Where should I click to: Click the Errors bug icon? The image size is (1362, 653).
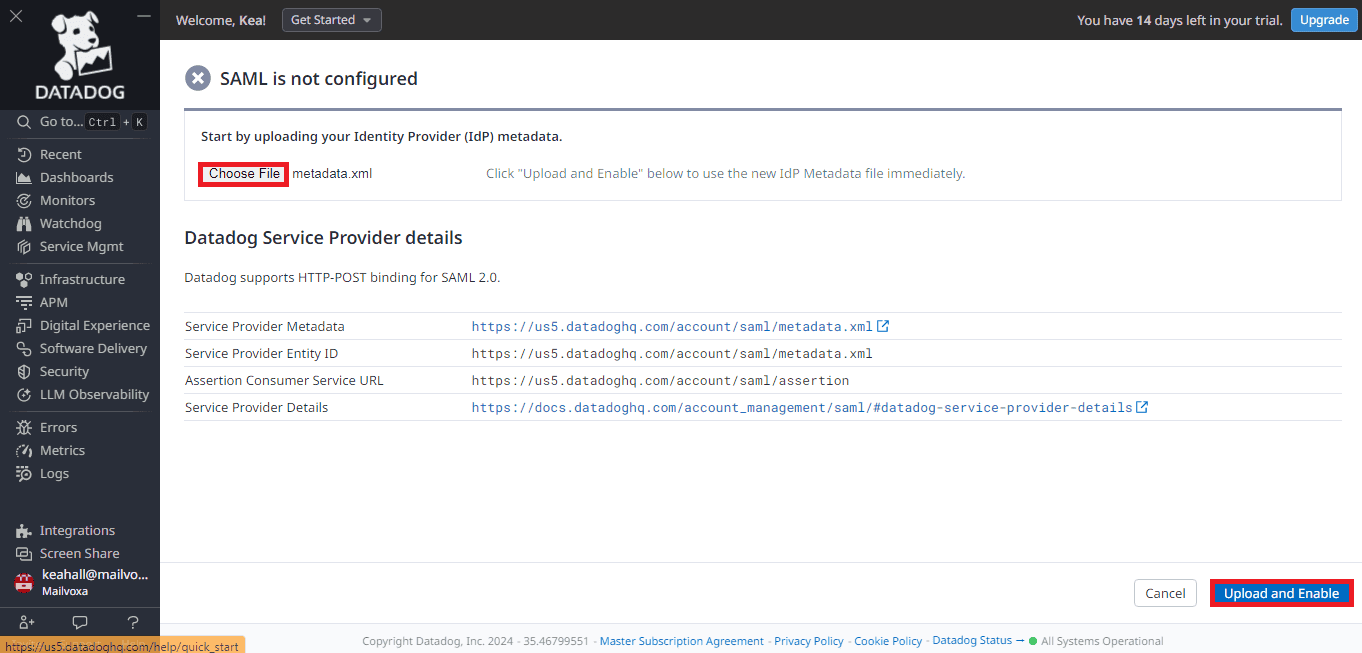pyautogui.click(x=24, y=428)
